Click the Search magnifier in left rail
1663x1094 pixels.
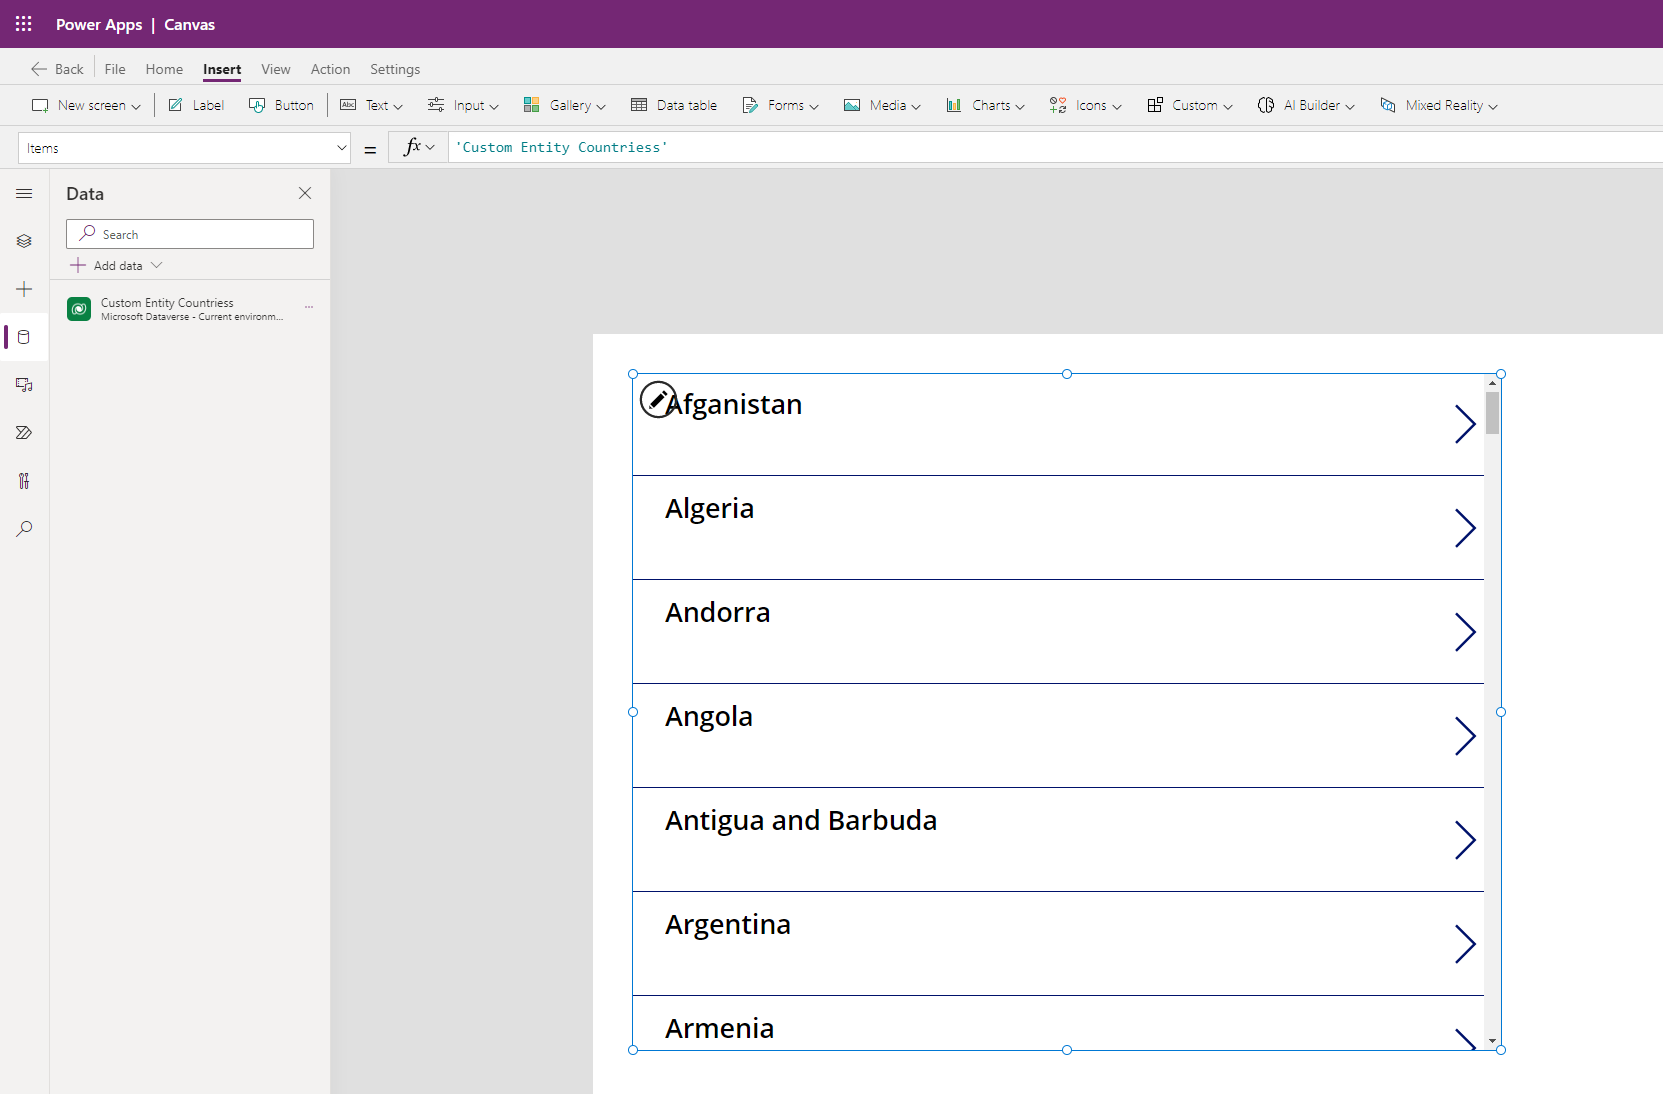click(x=24, y=529)
